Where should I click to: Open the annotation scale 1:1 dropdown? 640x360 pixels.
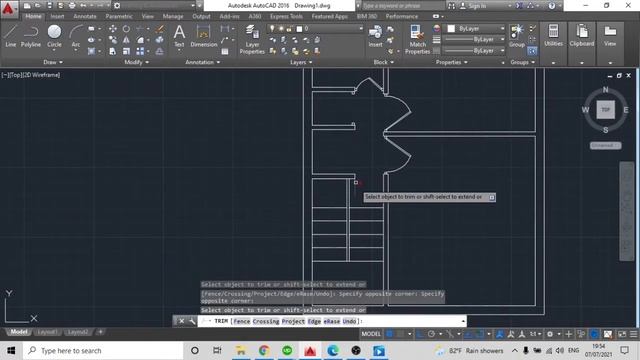(x=535, y=334)
